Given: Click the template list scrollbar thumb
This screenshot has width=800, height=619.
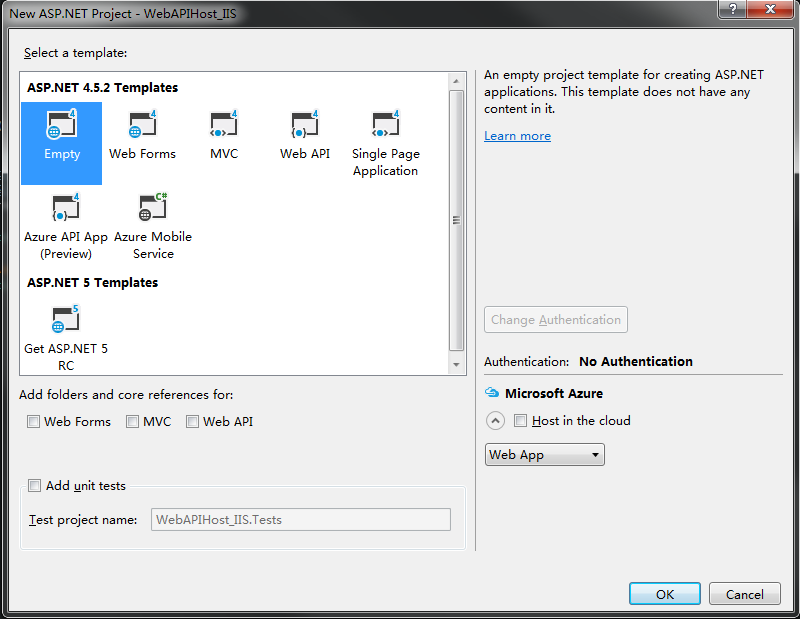Looking at the screenshot, I should [456, 220].
